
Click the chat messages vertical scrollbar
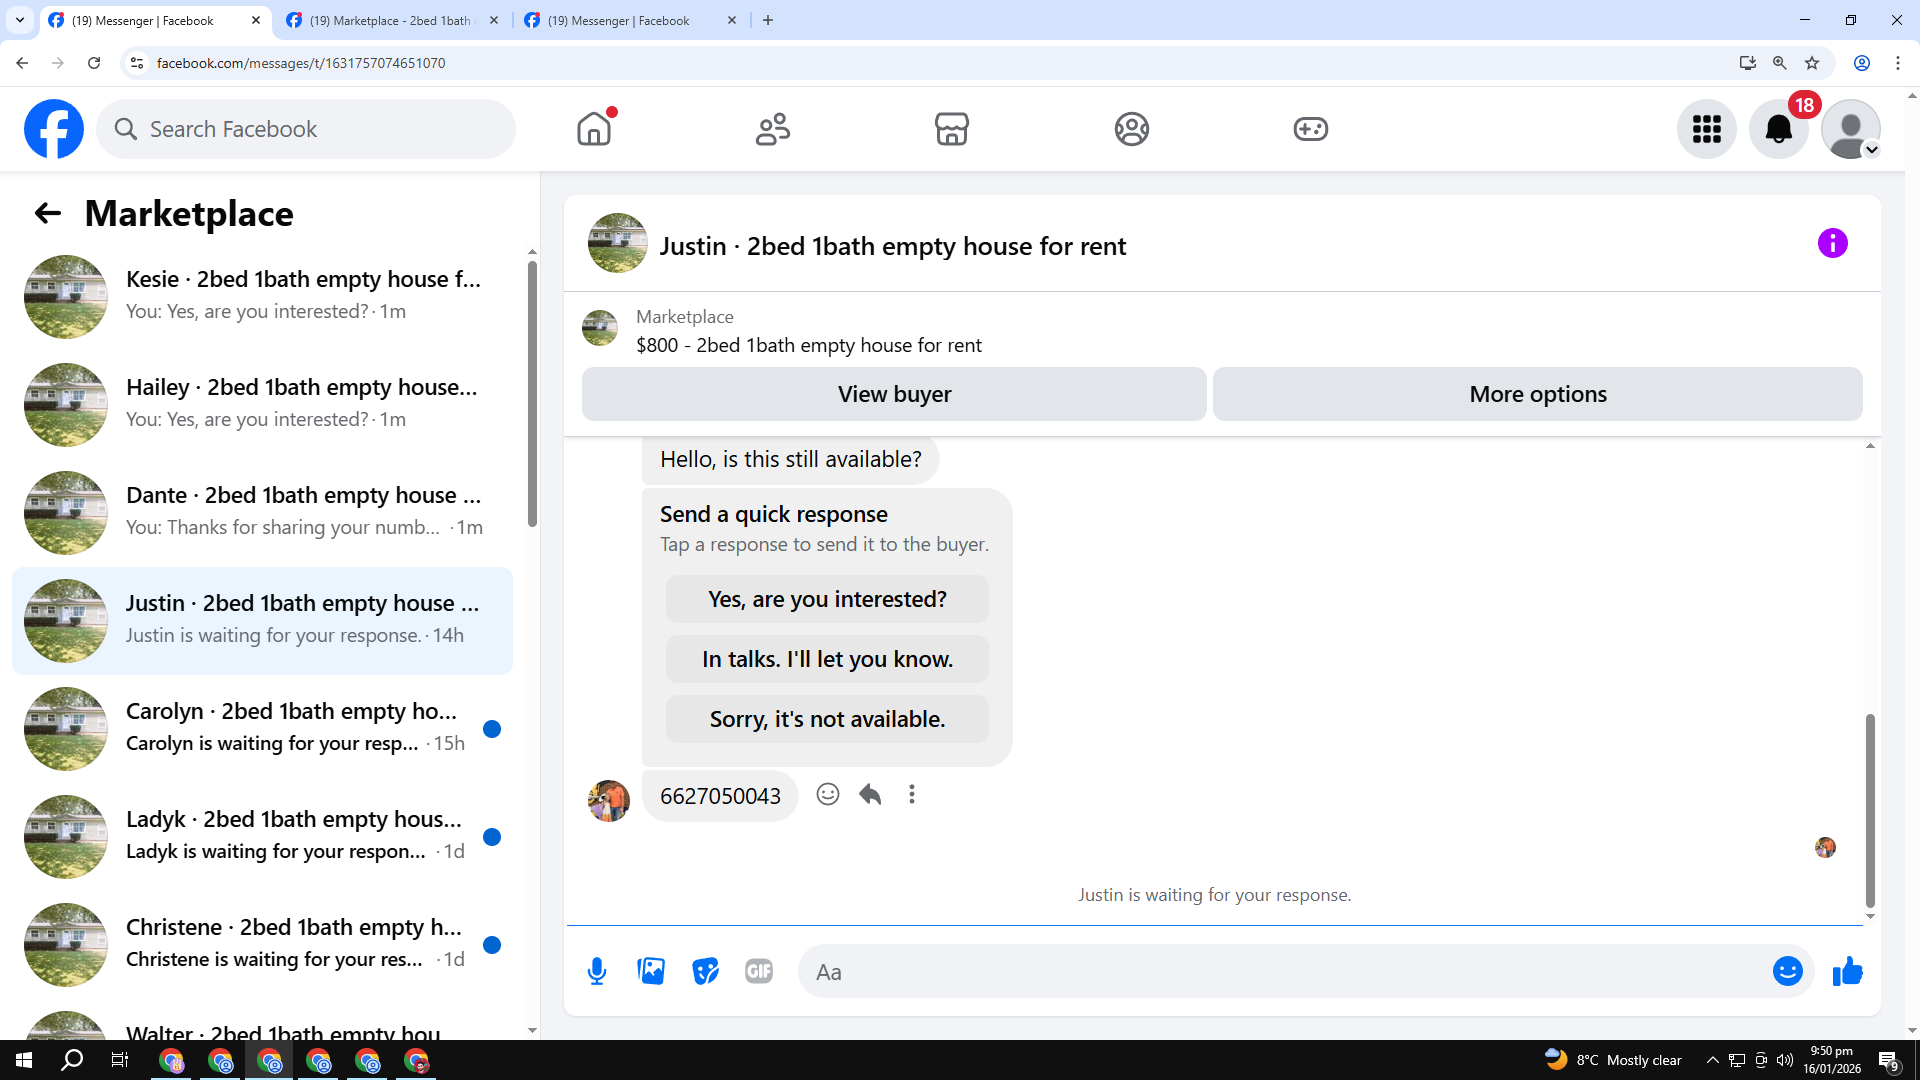(1869, 810)
